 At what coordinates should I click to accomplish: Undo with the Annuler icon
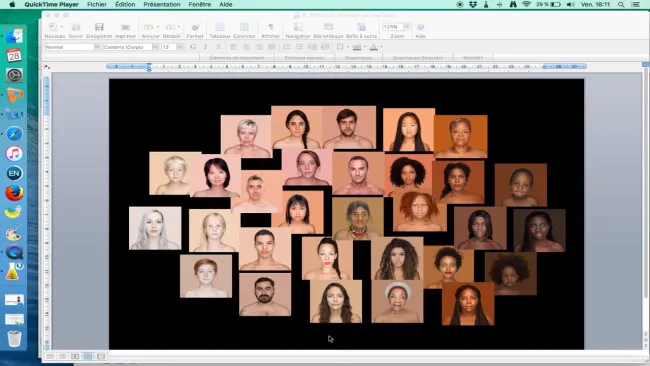148,27
